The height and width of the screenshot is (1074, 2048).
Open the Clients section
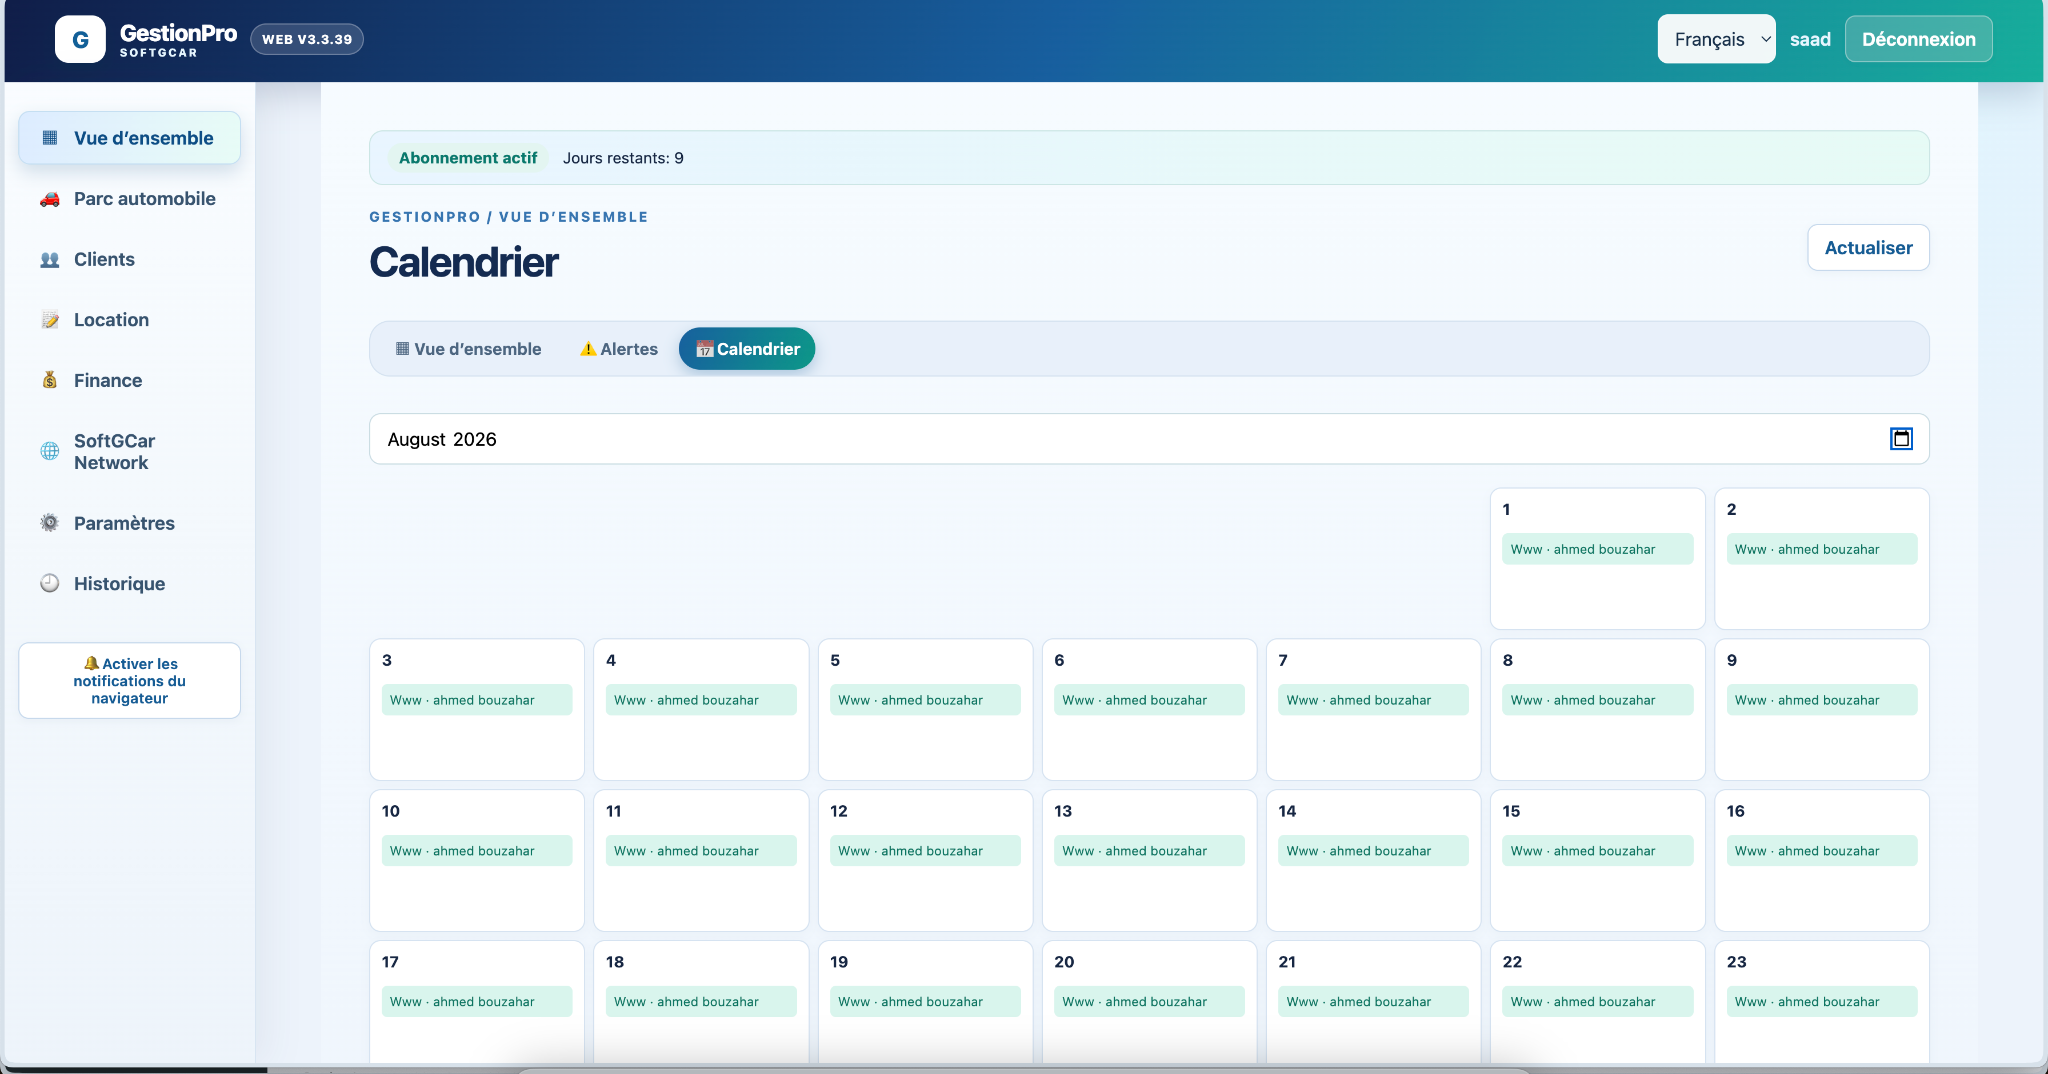pos(129,260)
